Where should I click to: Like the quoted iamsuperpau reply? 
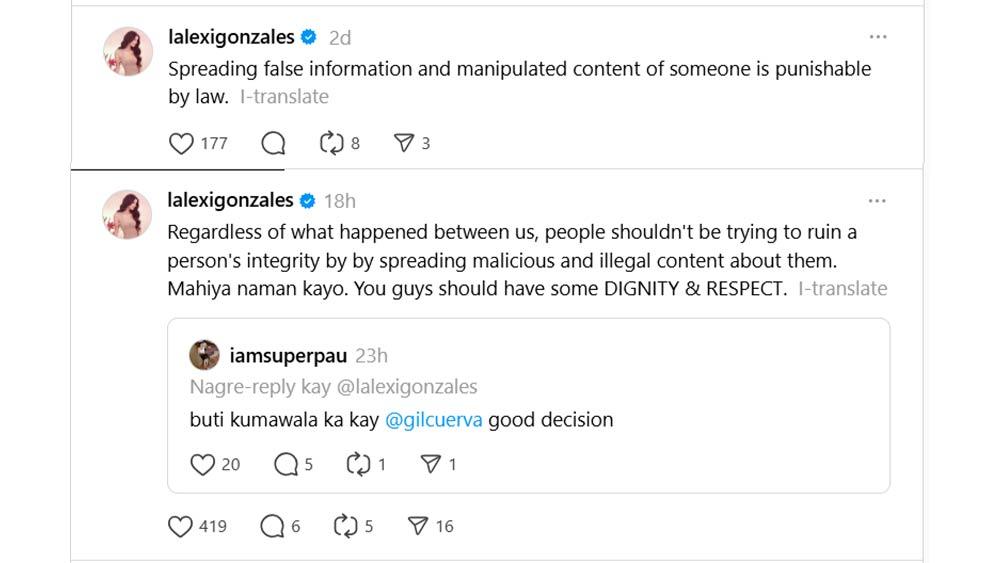point(203,464)
